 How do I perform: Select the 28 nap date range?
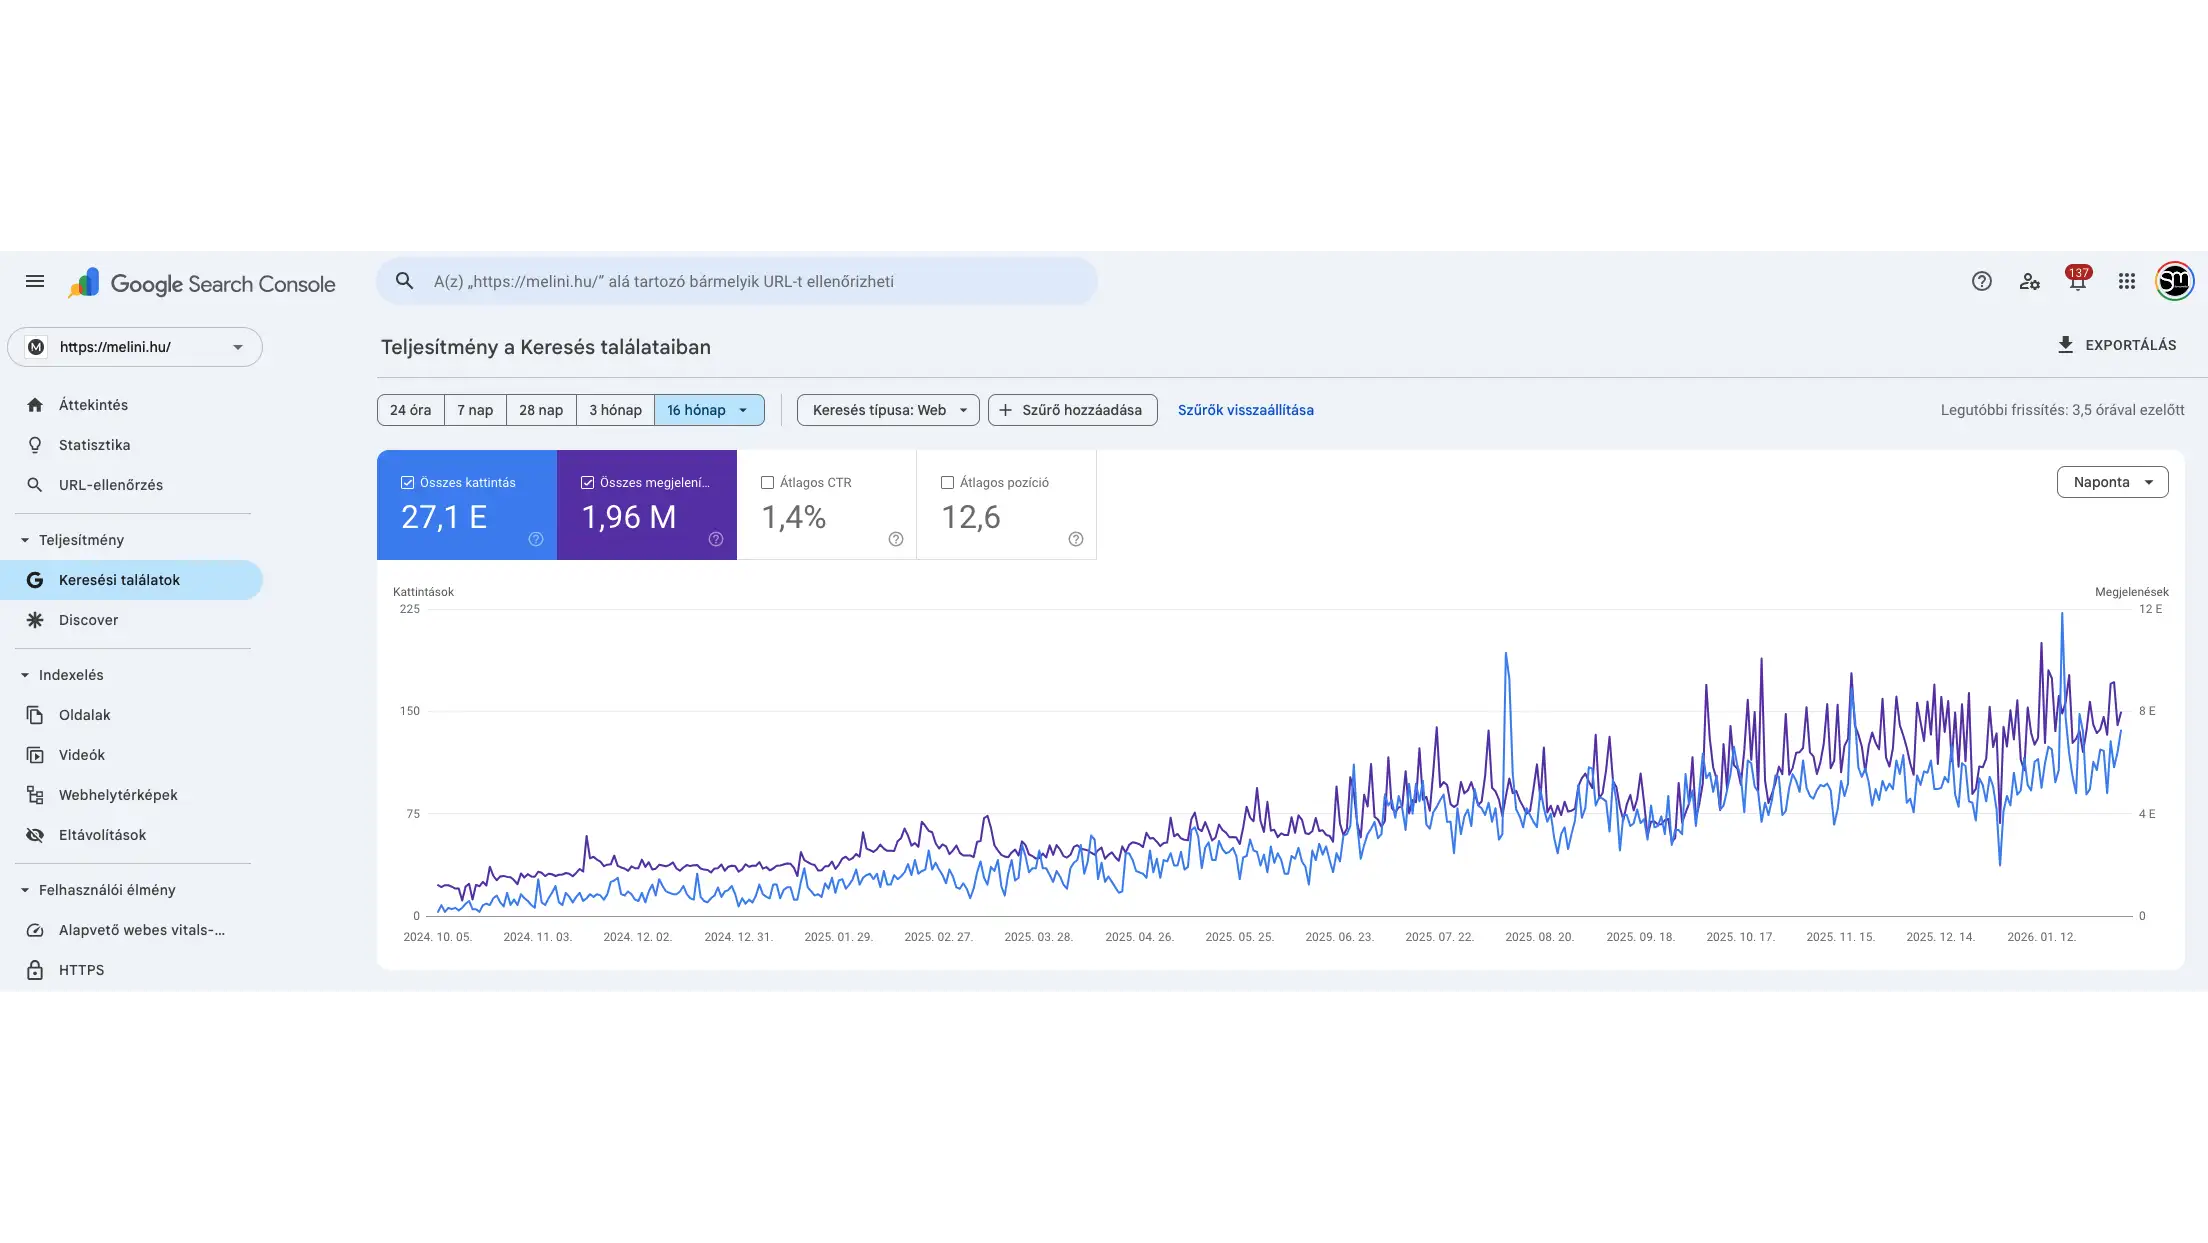[x=540, y=410]
